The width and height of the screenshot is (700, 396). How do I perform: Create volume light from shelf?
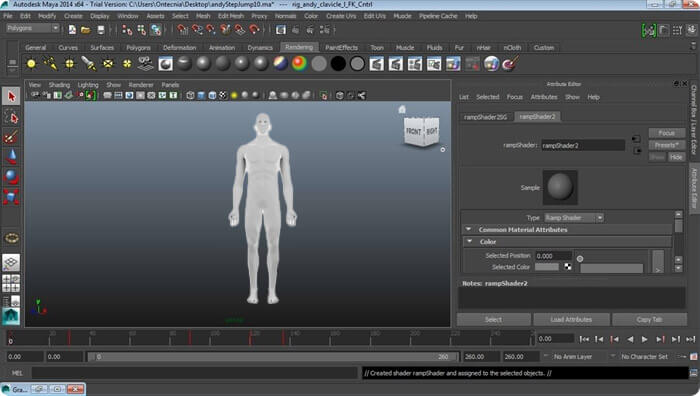point(127,64)
